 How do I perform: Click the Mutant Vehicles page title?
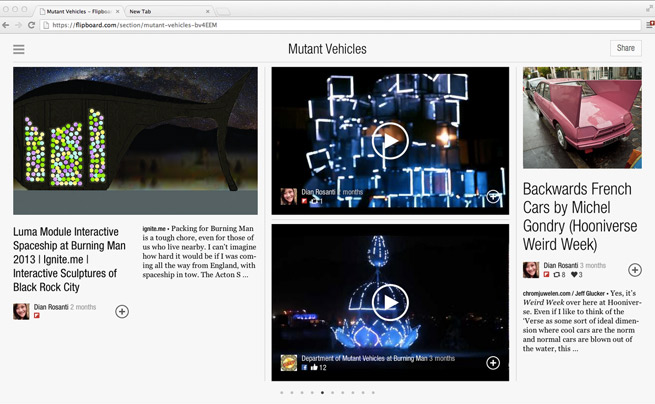tap(327, 49)
